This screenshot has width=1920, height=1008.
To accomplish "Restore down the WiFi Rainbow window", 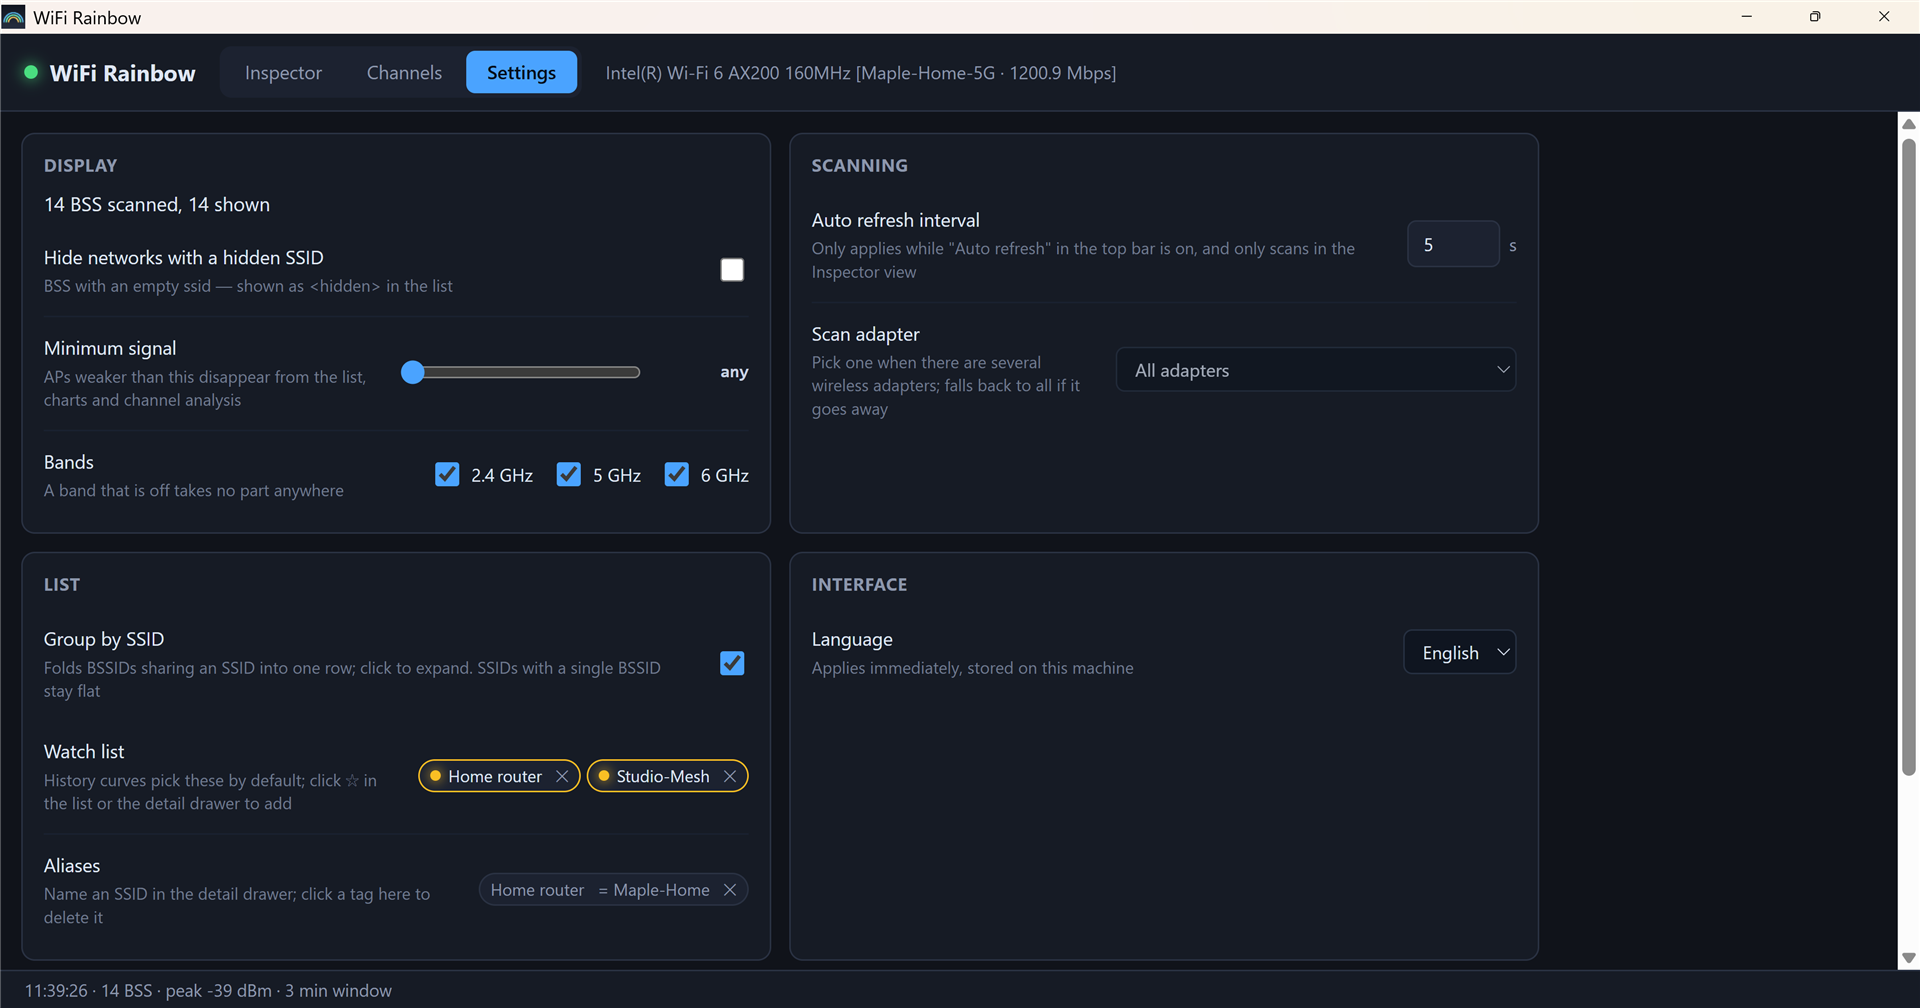I will [1815, 16].
